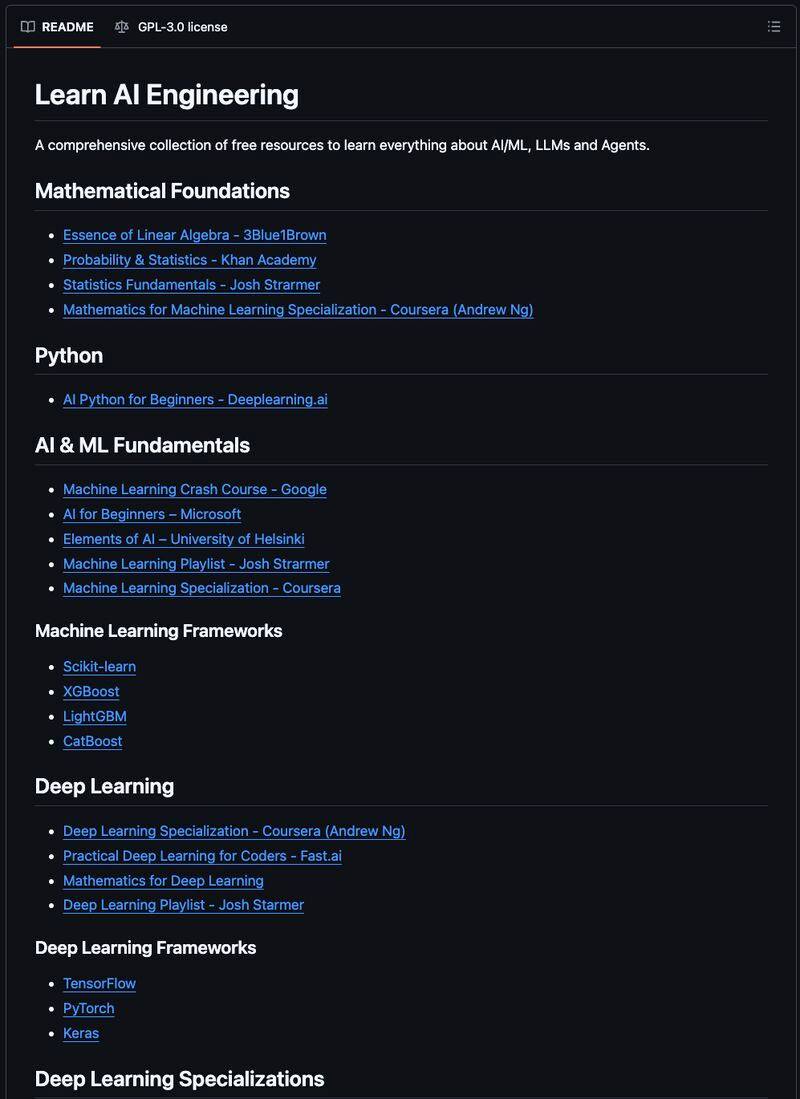The image size is (800, 1099).
Task: Open AI Python for Beginners link
Action: (195, 400)
